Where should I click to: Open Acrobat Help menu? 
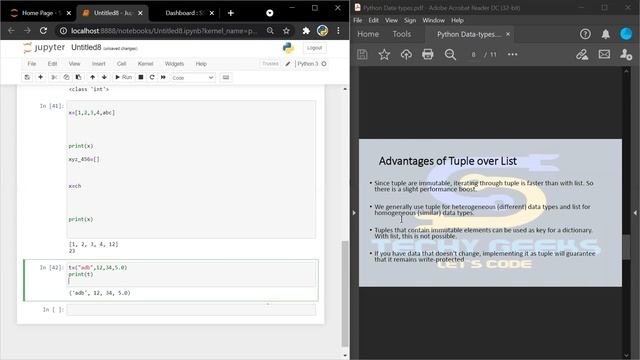tap(457, 20)
